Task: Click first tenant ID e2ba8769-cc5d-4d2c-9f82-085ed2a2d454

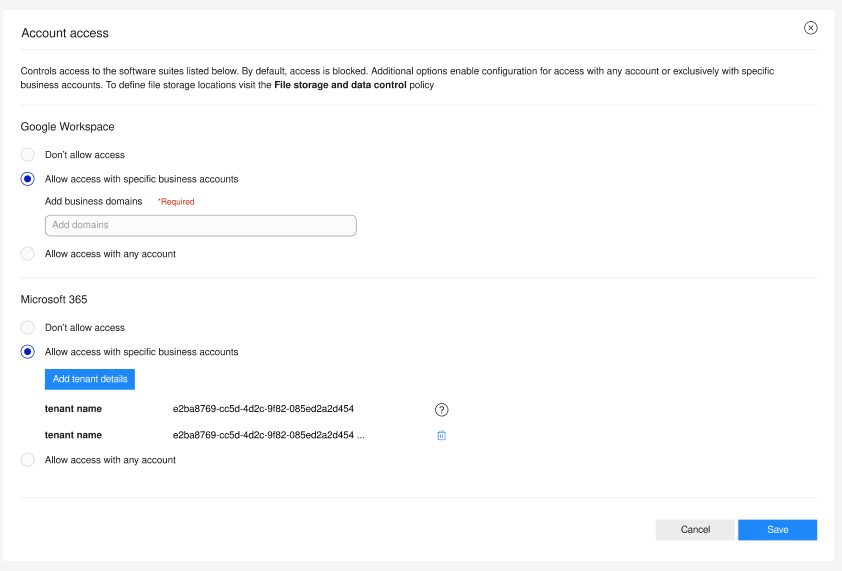Action: (263, 409)
